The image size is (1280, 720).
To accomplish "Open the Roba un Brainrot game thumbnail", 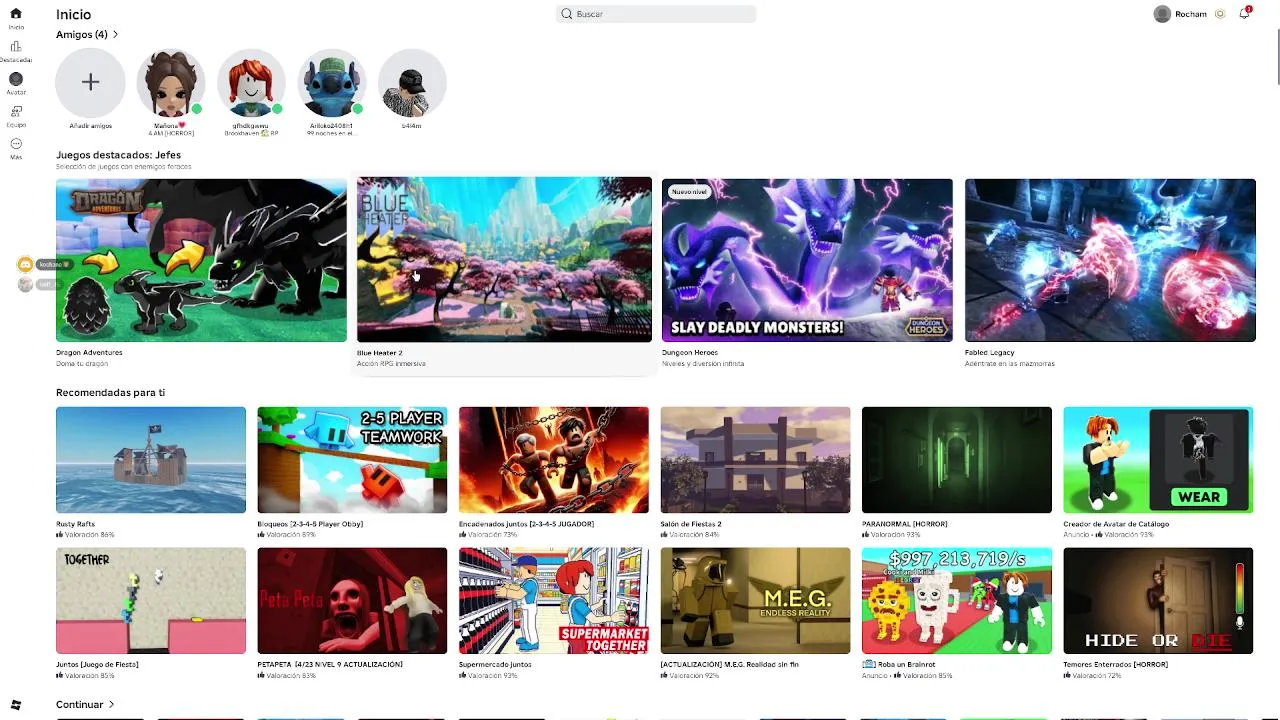I will 957,601.
